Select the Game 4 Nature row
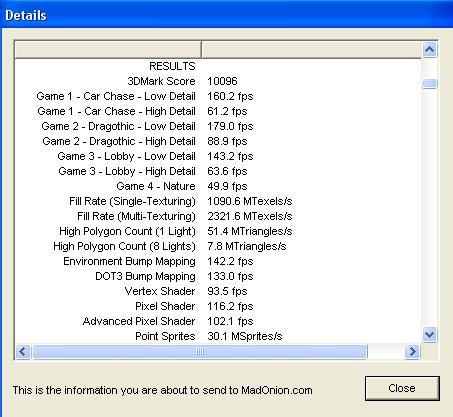The height and width of the screenshot is (417, 453). point(218,186)
